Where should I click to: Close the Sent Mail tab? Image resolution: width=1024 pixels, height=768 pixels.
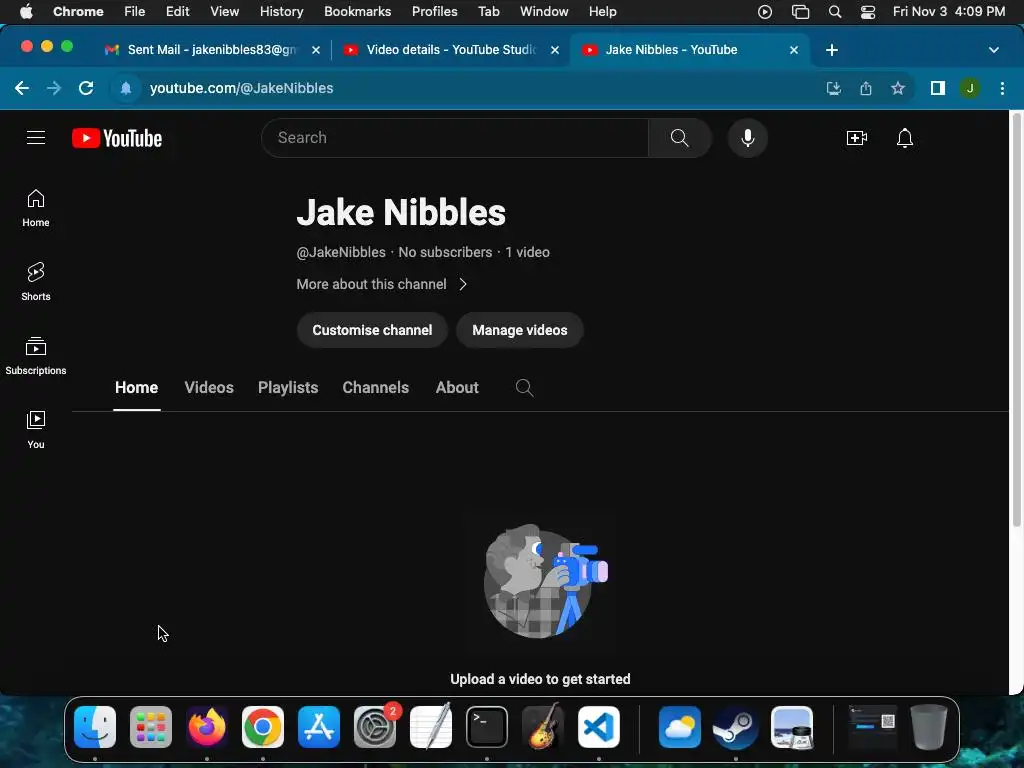[316, 50]
